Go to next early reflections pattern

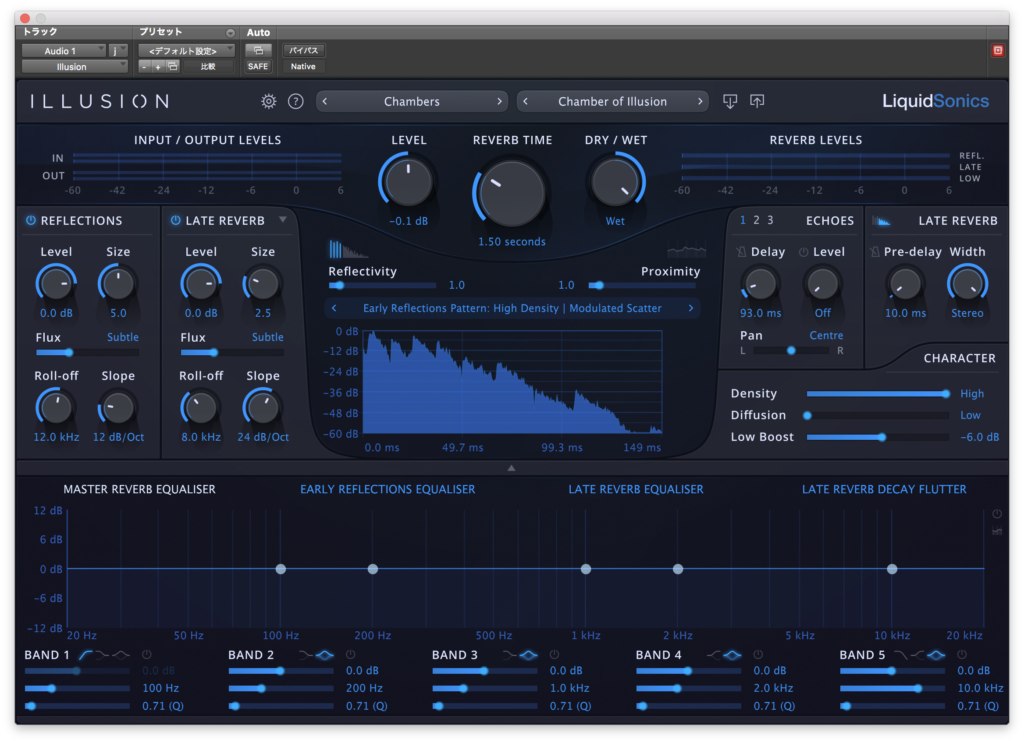point(690,309)
